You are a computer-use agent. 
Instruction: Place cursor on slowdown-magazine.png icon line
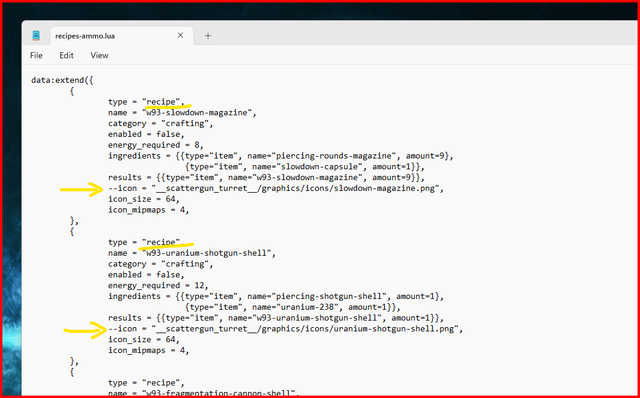(x=276, y=189)
